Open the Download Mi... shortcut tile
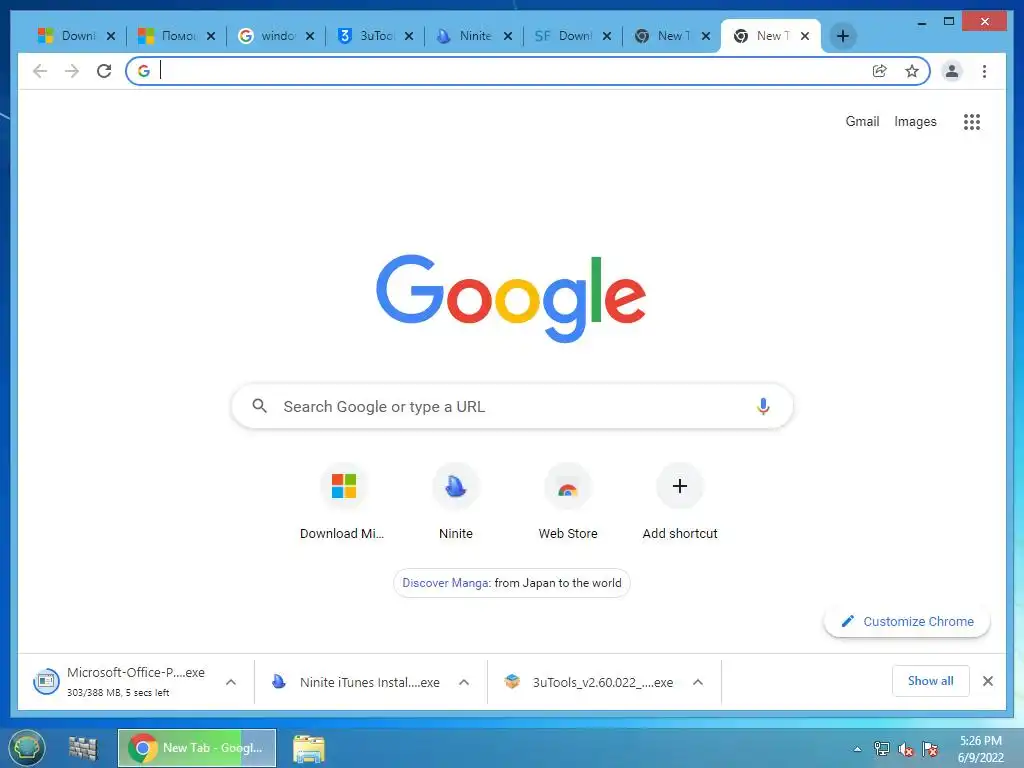1024x768 pixels. (x=343, y=502)
